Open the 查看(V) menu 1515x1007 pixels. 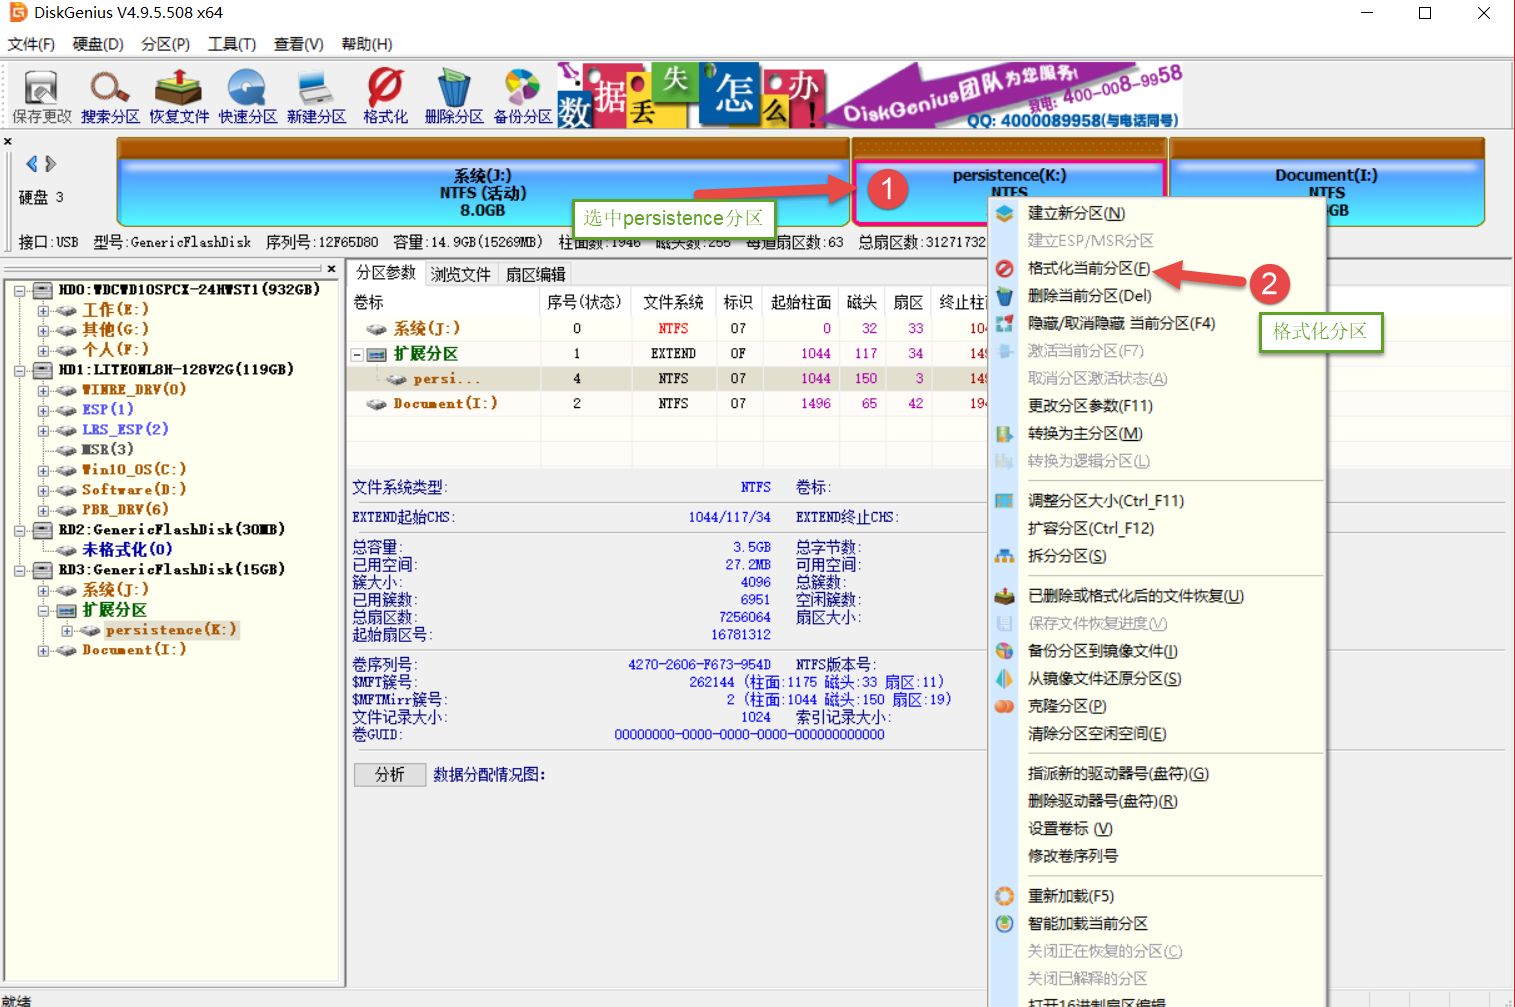pos(299,44)
